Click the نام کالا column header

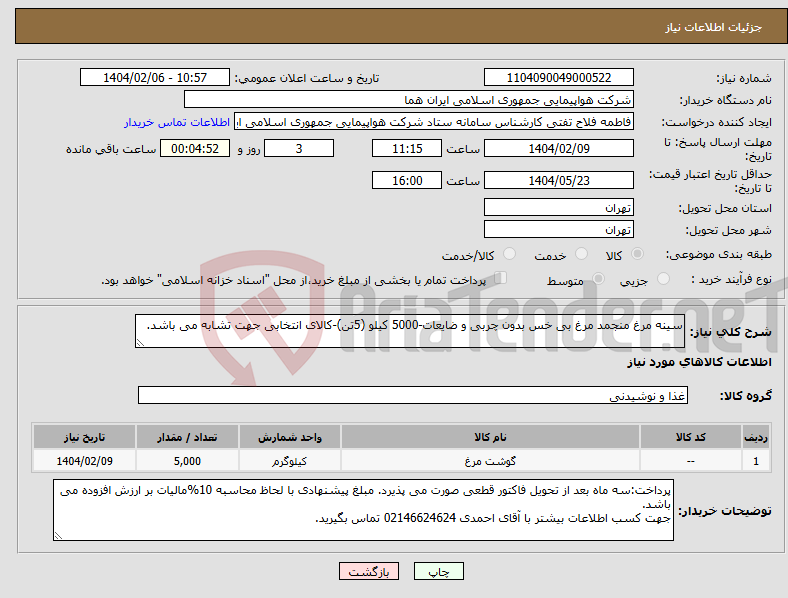(490, 437)
